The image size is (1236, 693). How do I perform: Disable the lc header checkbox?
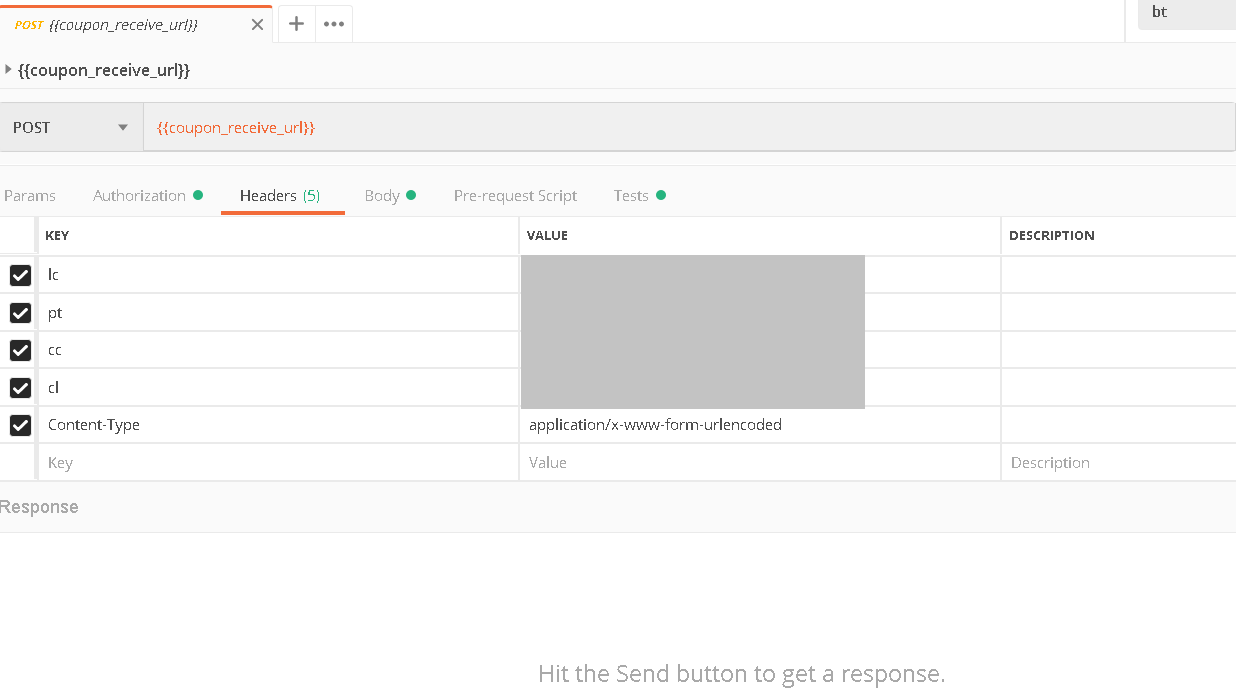(20, 274)
